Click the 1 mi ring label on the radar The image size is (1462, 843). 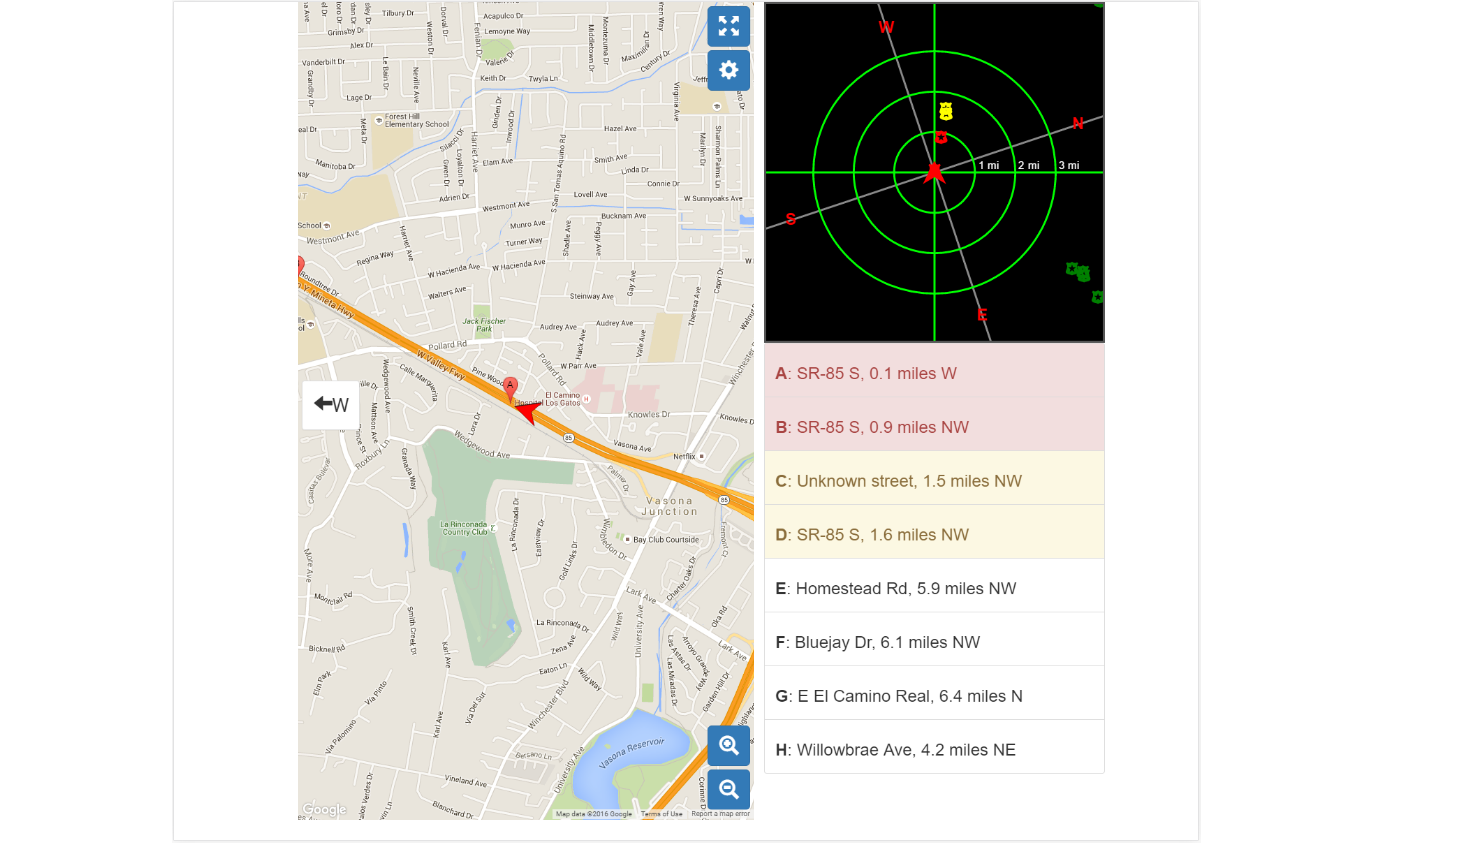[988, 165]
